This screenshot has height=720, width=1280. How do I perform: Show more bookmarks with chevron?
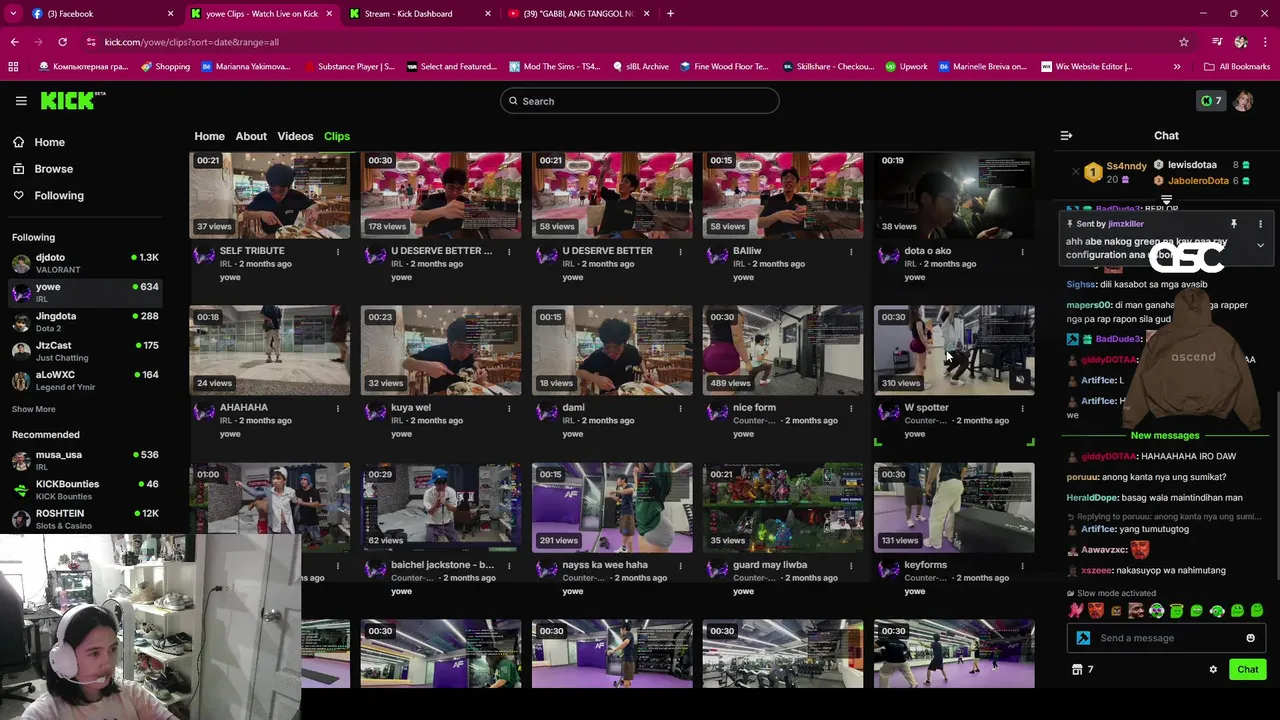coord(1177,67)
